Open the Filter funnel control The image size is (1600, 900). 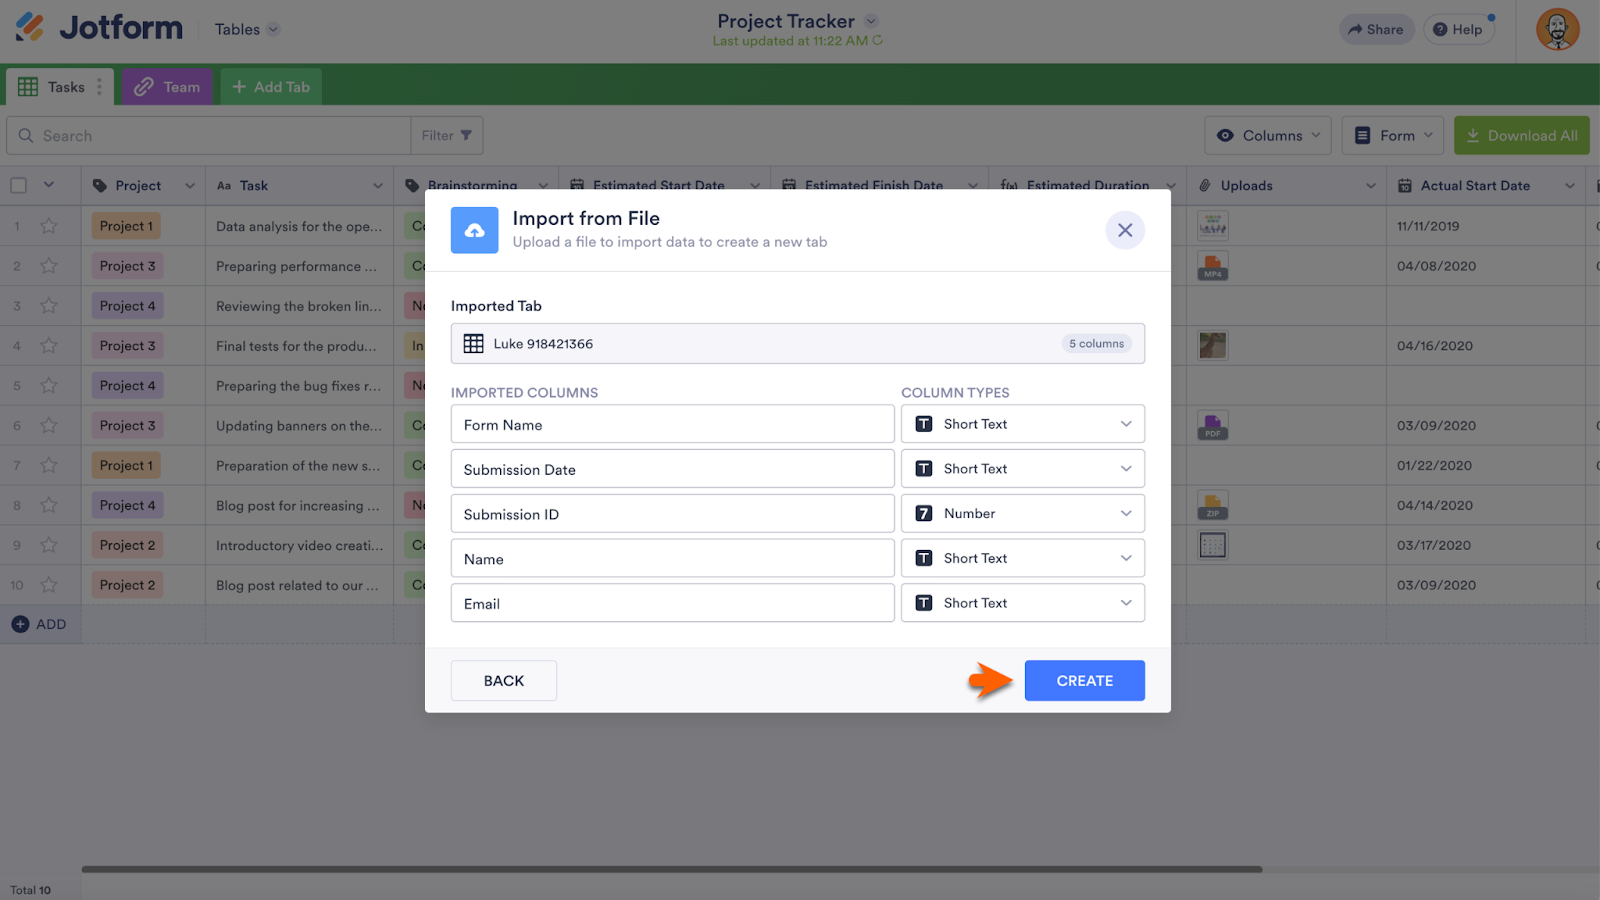pos(446,136)
